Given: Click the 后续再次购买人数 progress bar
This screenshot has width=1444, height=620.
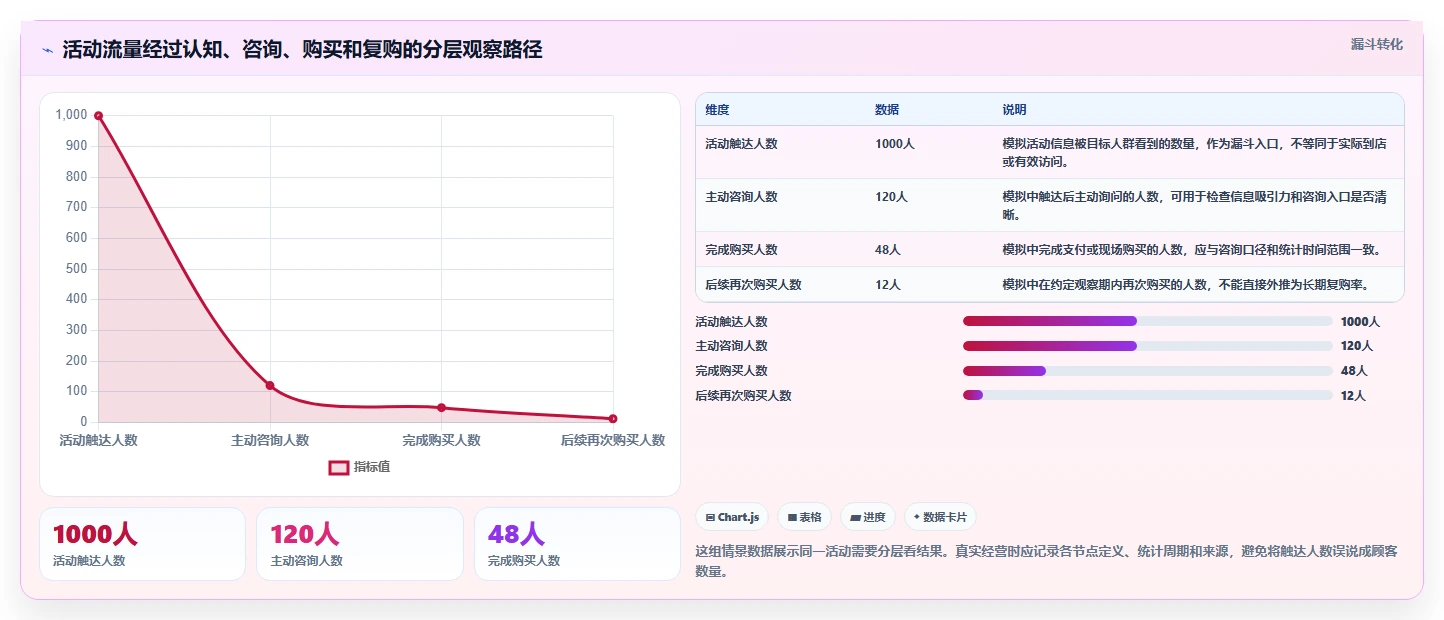Looking at the screenshot, I should [x=1147, y=395].
